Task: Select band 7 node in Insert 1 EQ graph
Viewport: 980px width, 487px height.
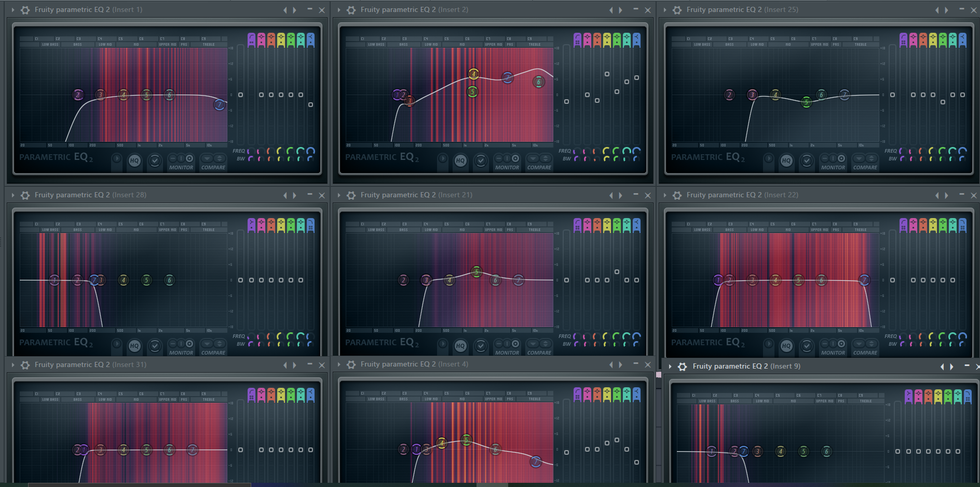Action: [220, 103]
